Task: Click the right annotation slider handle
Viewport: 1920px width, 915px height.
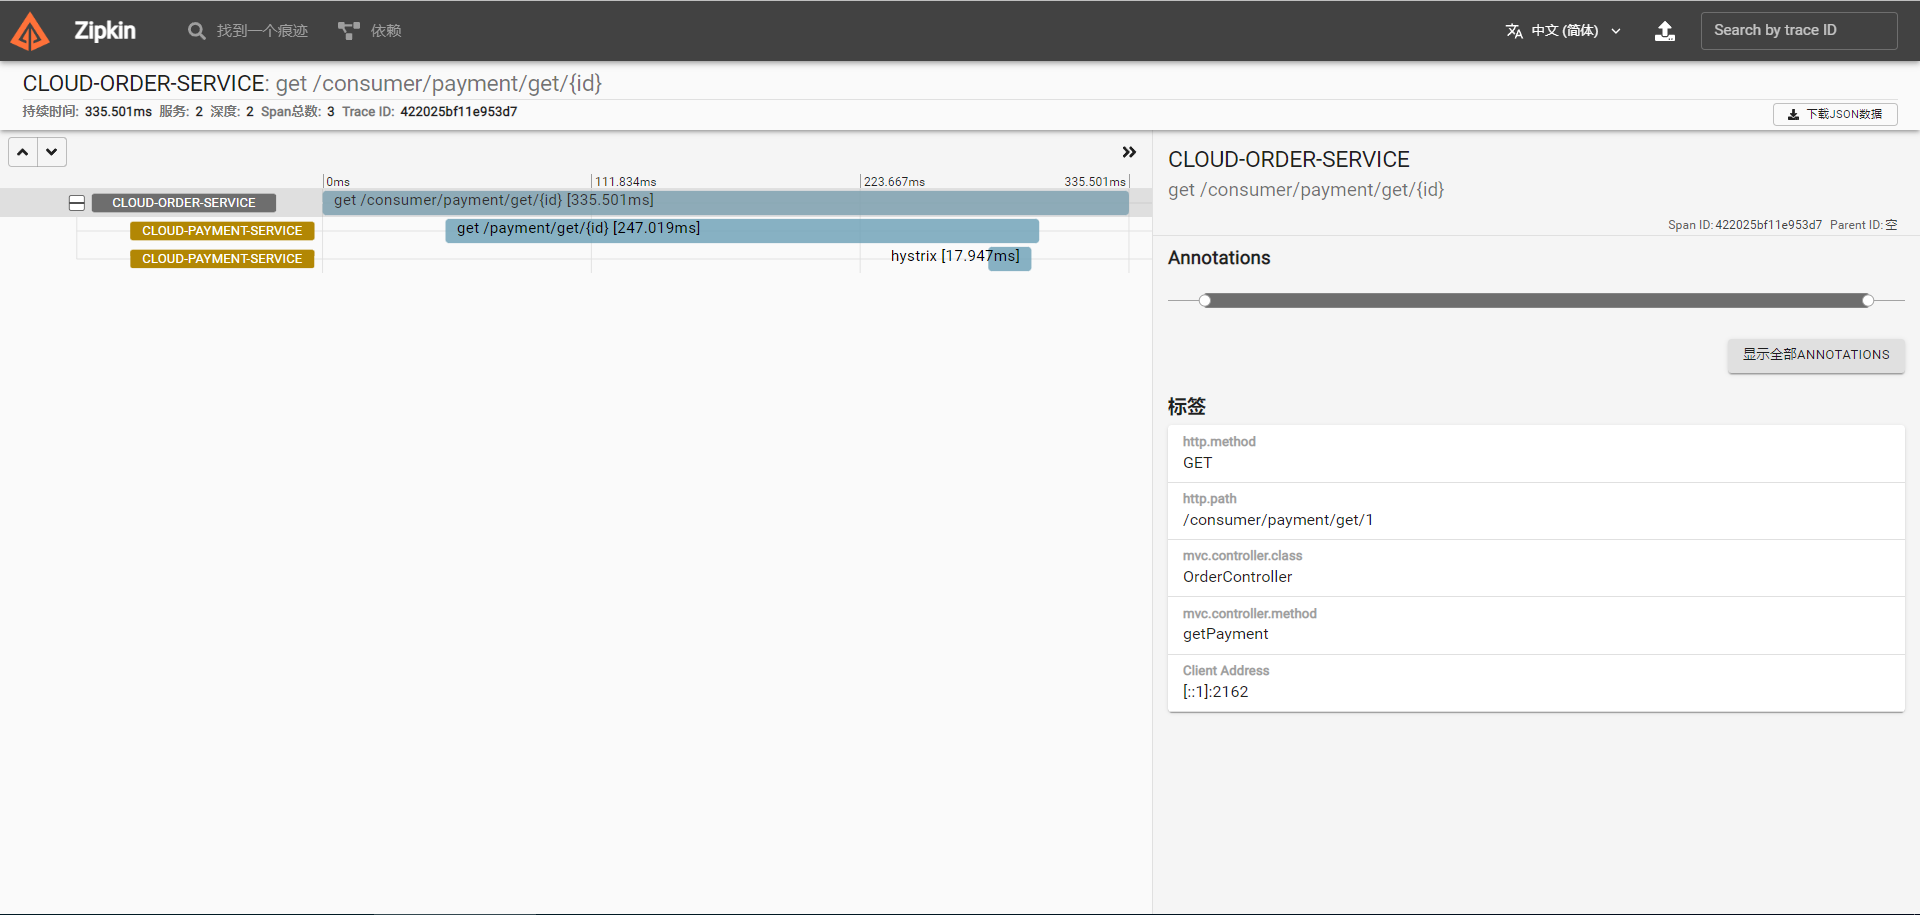Action: pos(1867,301)
